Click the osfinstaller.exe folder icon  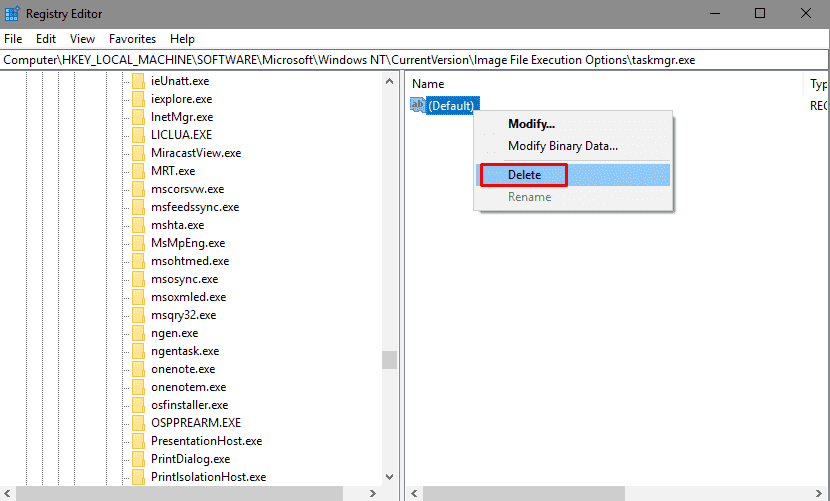[x=138, y=405]
